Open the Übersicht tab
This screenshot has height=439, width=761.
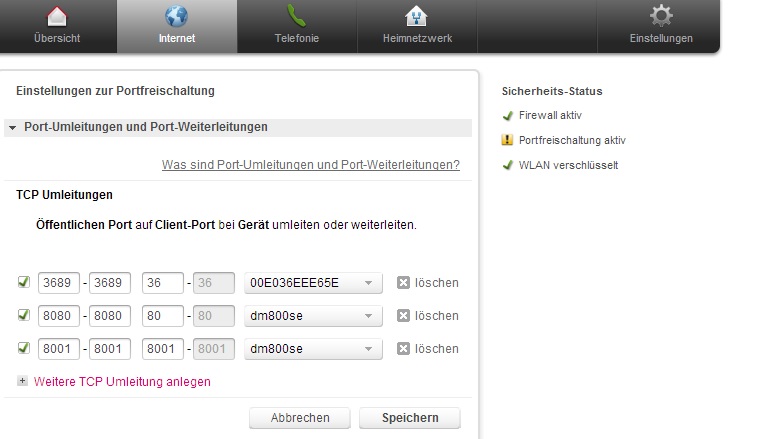(x=57, y=26)
